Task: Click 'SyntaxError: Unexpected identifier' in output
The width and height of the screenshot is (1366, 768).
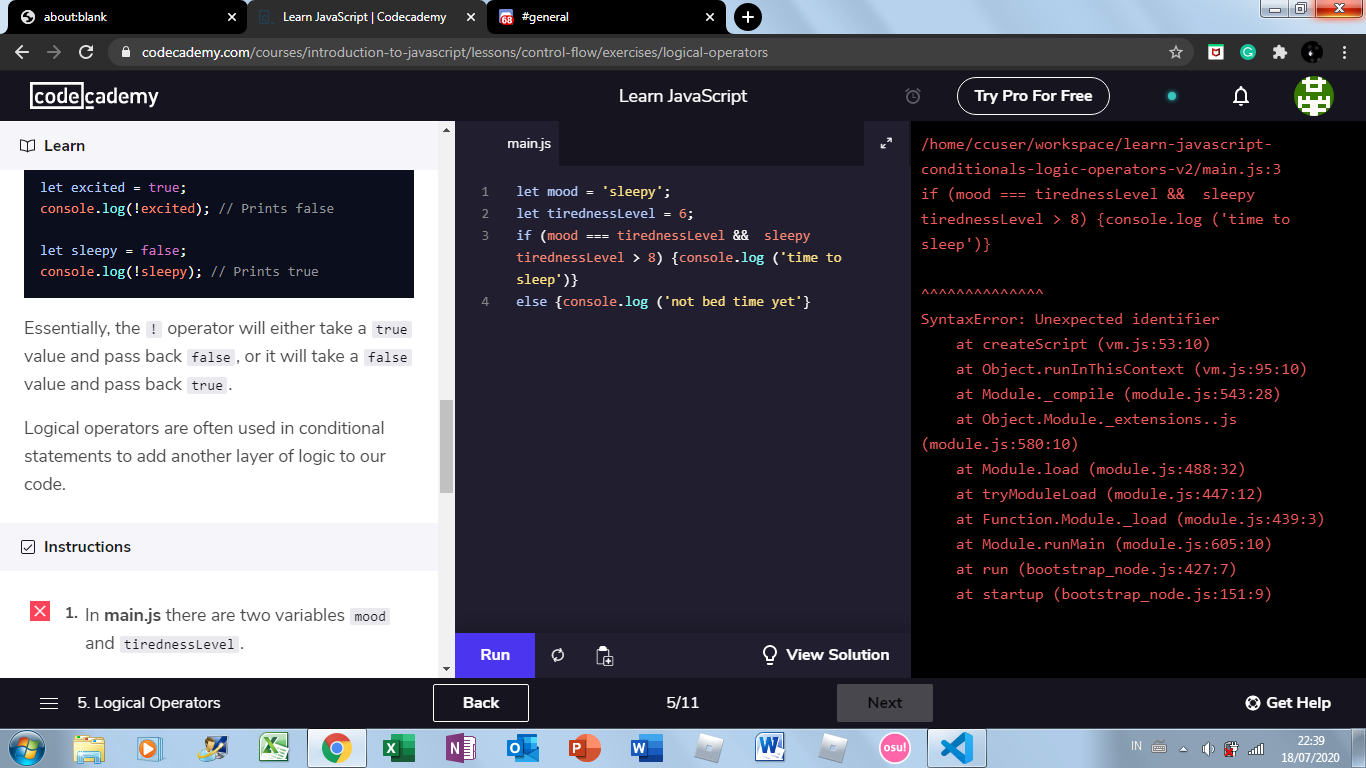Action: click(1070, 319)
